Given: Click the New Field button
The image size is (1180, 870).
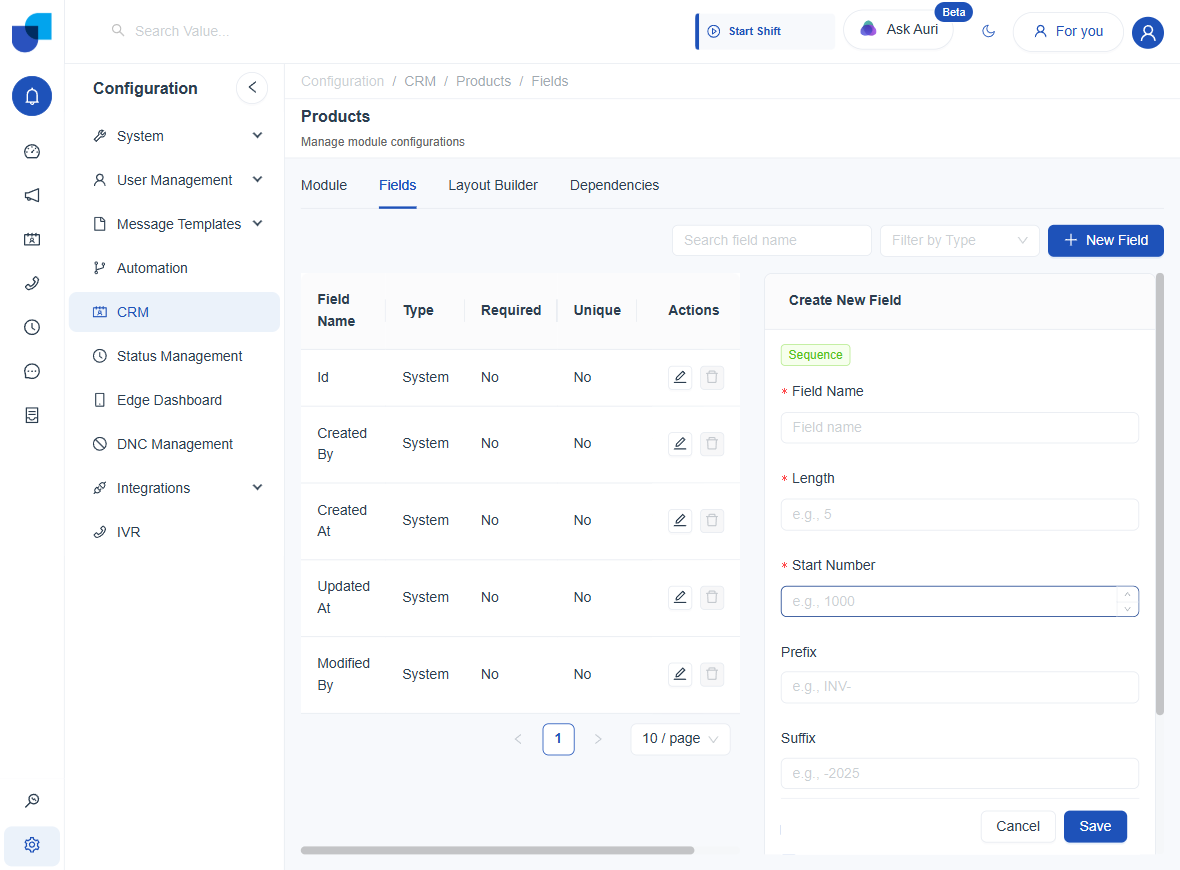Looking at the screenshot, I should 1105,240.
